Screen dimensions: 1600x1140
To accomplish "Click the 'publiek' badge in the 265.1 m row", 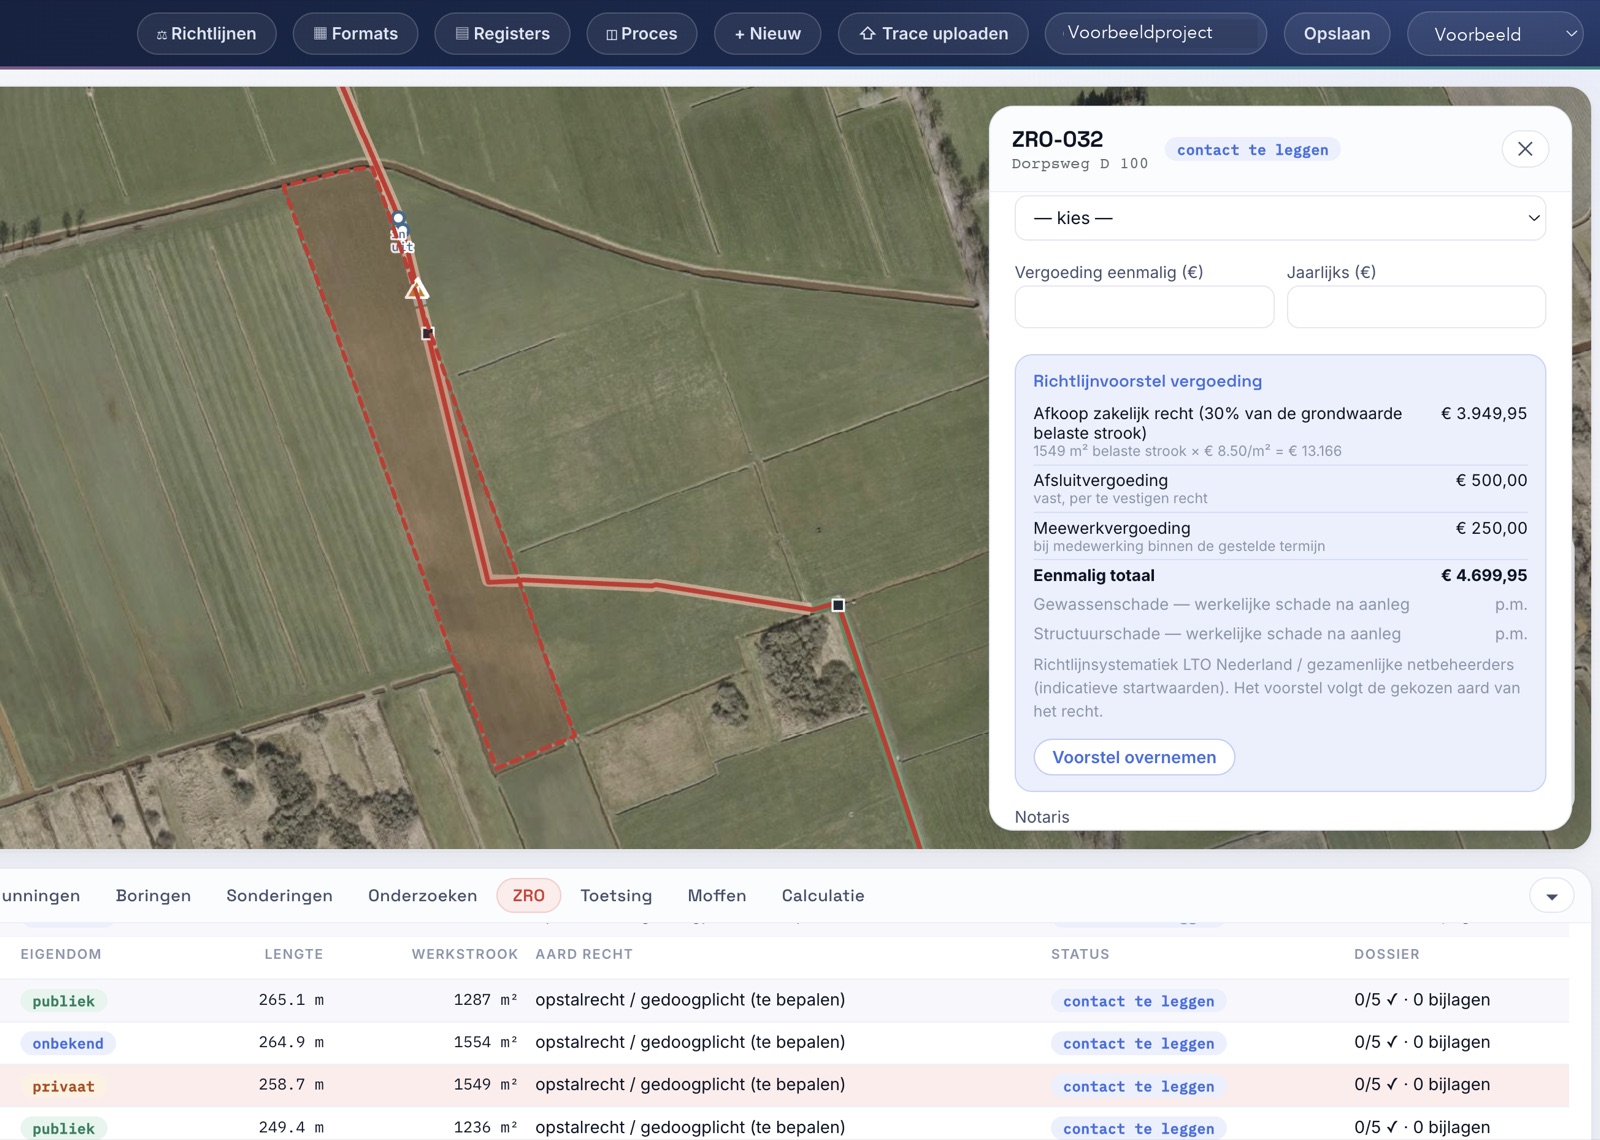I will coord(63,1001).
